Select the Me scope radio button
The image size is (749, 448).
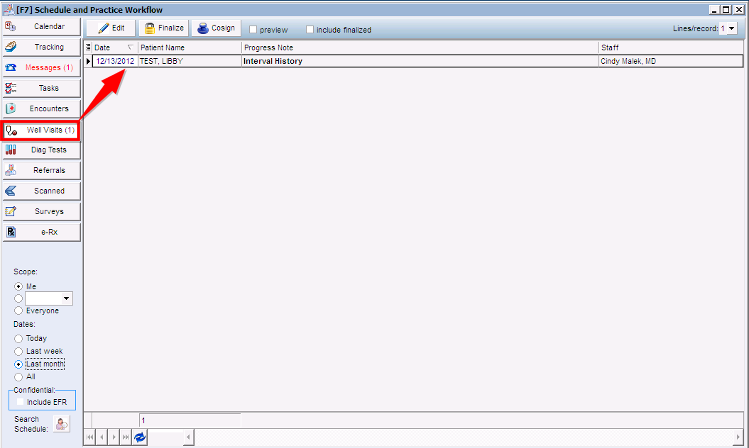coord(19,287)
